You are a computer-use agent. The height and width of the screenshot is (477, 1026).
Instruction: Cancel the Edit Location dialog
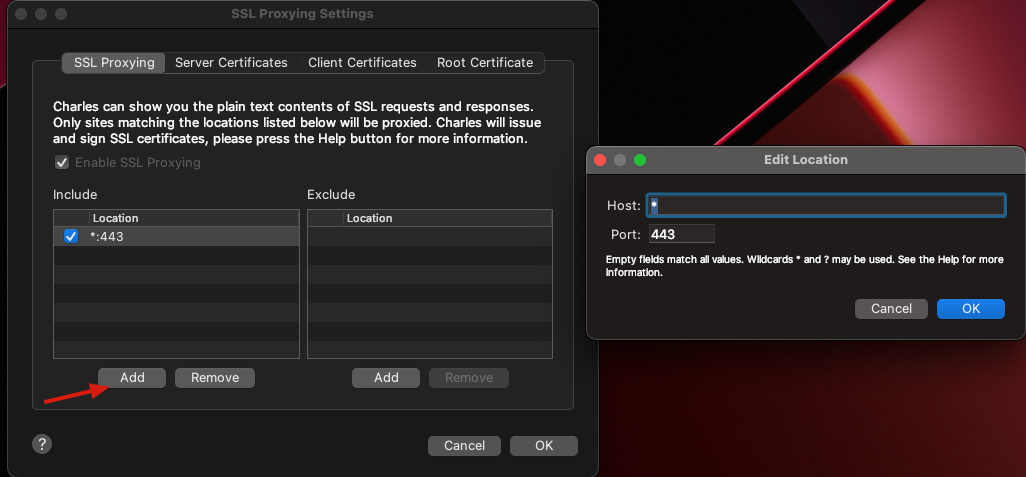coord(891,308)
